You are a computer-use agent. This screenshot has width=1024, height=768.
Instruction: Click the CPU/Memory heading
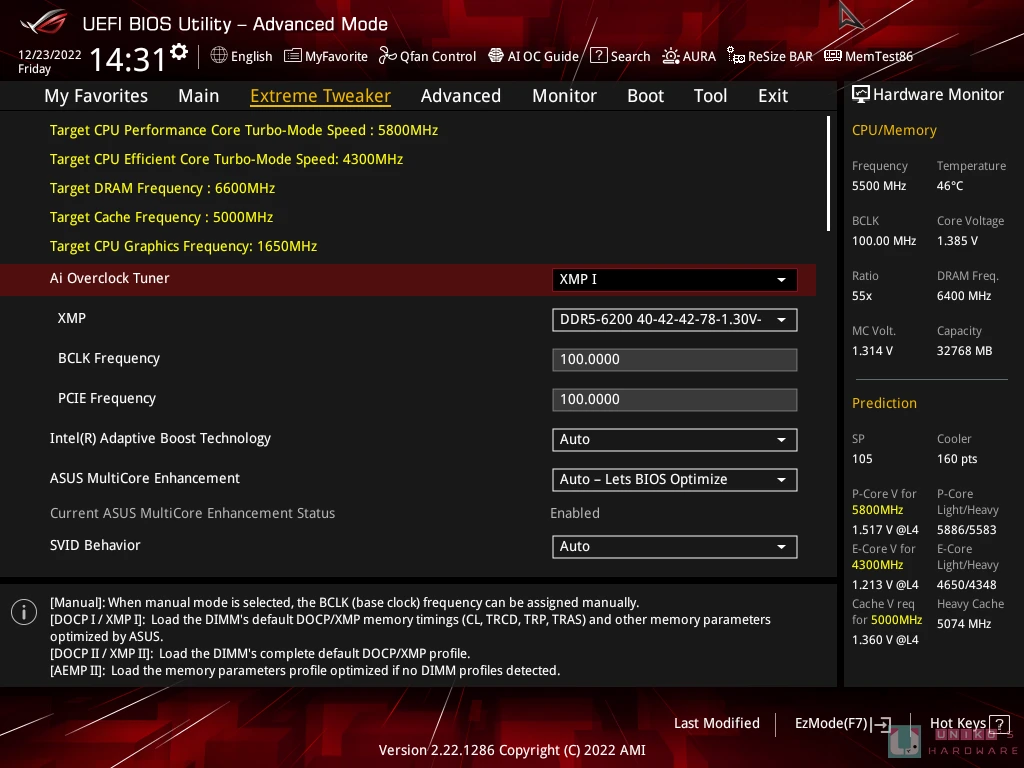[x=894, y=130]
